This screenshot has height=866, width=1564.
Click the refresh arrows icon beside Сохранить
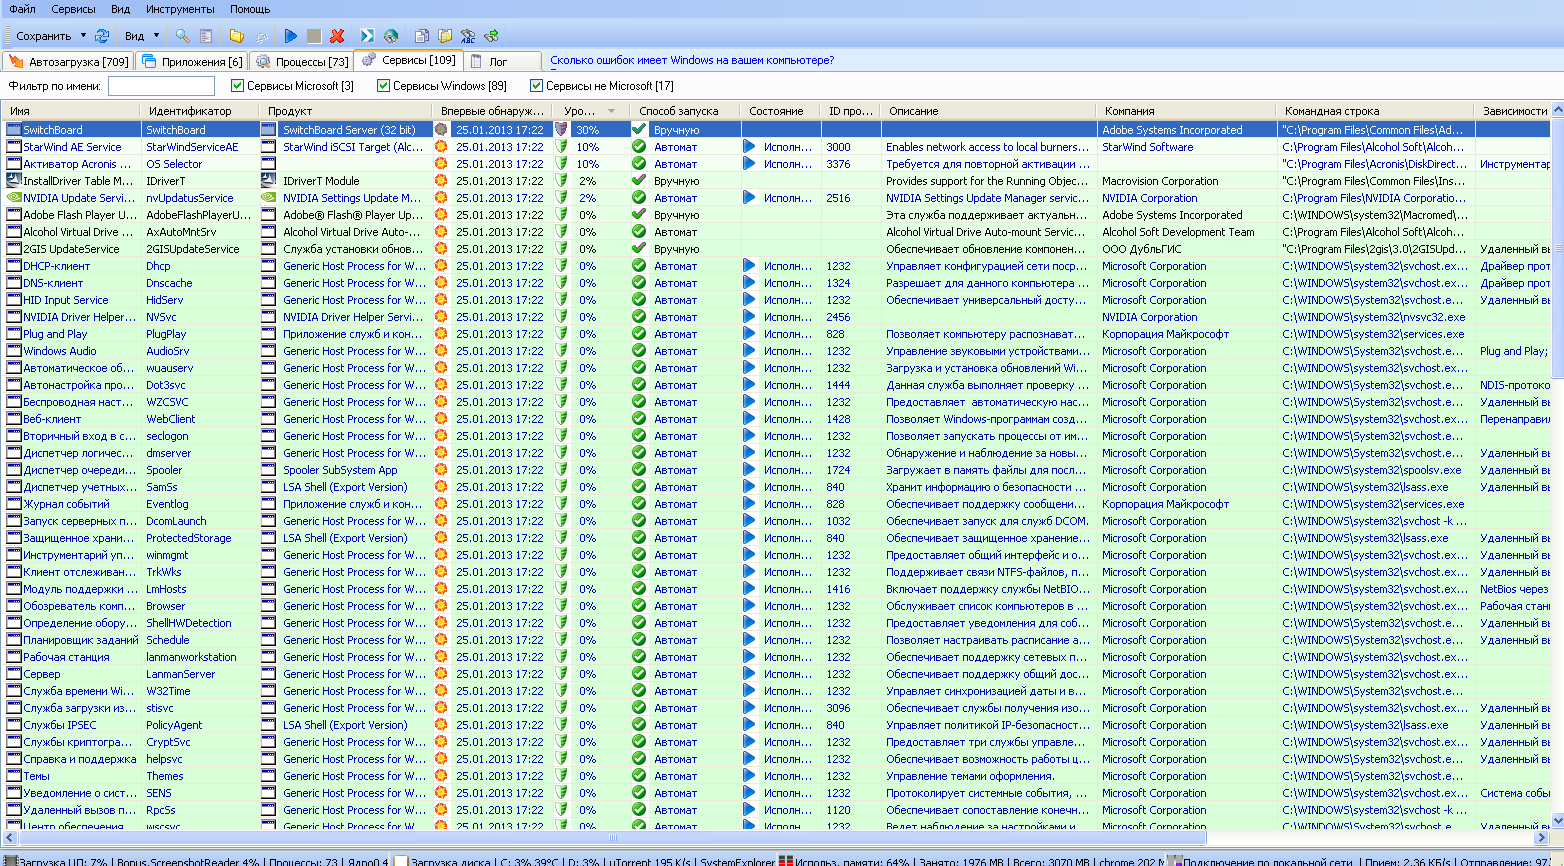102,36
